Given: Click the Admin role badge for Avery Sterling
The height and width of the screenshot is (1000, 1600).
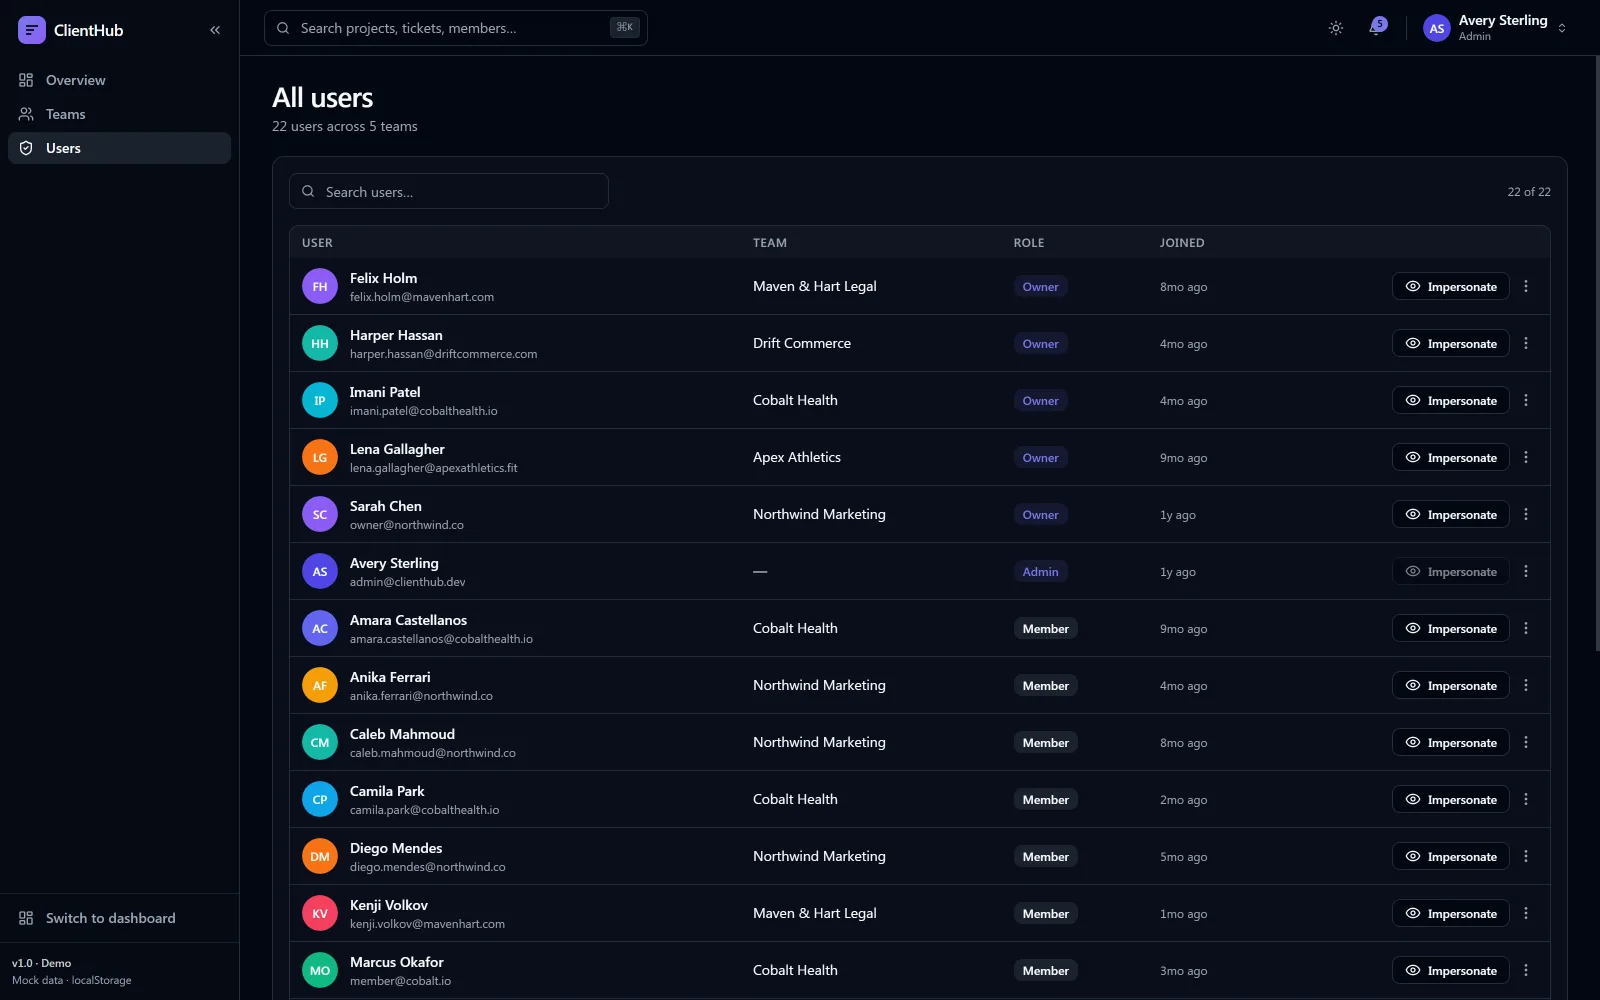Looking at the screenshot, I should [x=1040, y=571].
